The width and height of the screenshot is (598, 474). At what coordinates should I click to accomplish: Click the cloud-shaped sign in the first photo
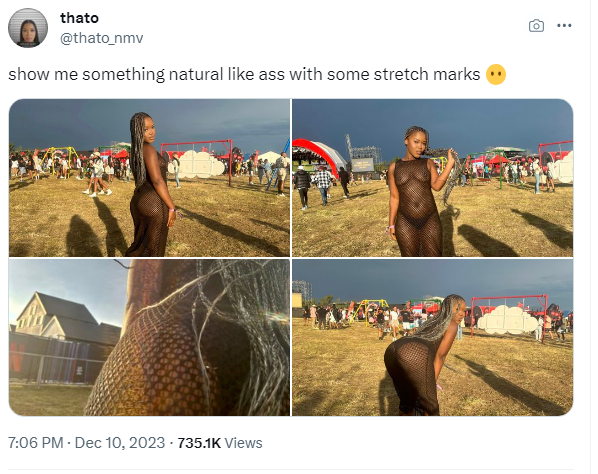pyautogui.click(x=201, y=164)
